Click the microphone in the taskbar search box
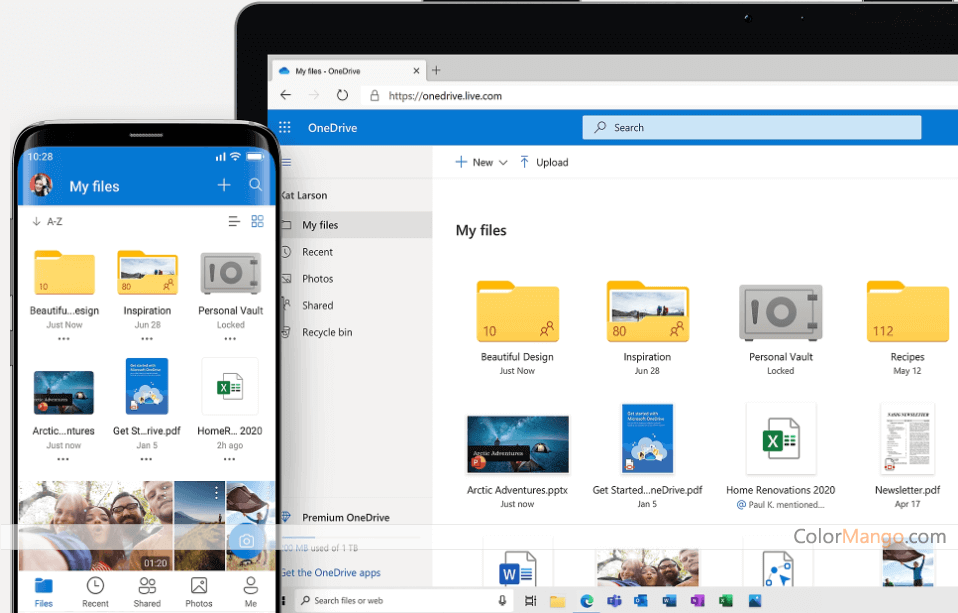958x613 pixels. pyautogui.click(x=501, y=601)
